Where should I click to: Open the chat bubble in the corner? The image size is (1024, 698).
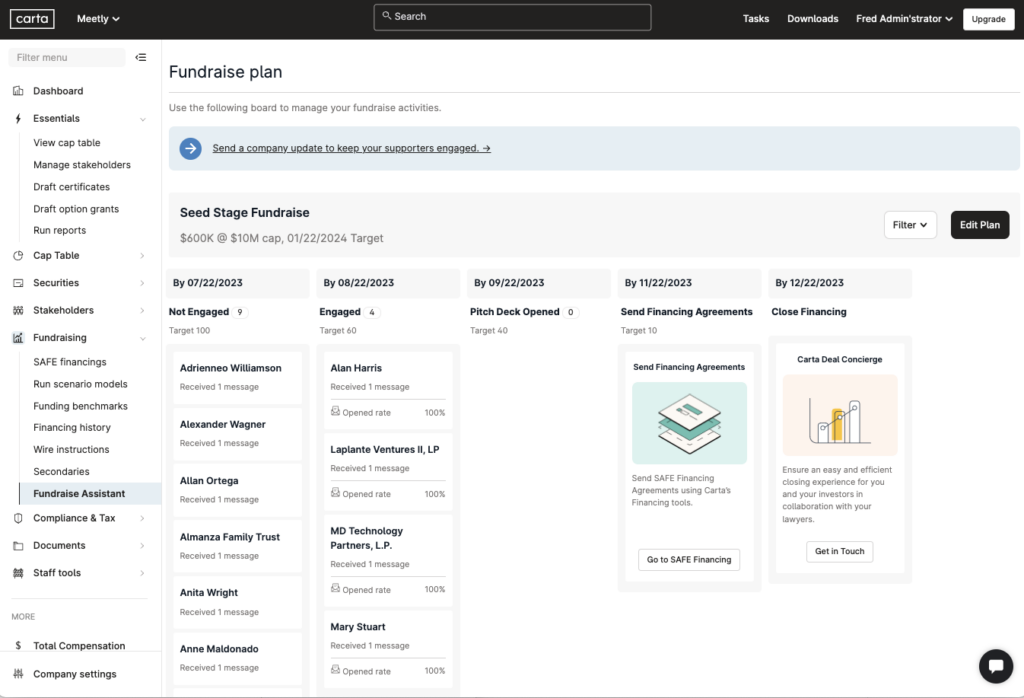(995, 666)
